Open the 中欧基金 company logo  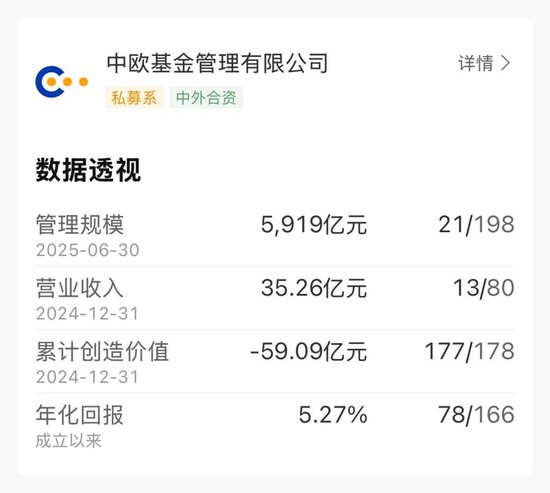point(62,81)
